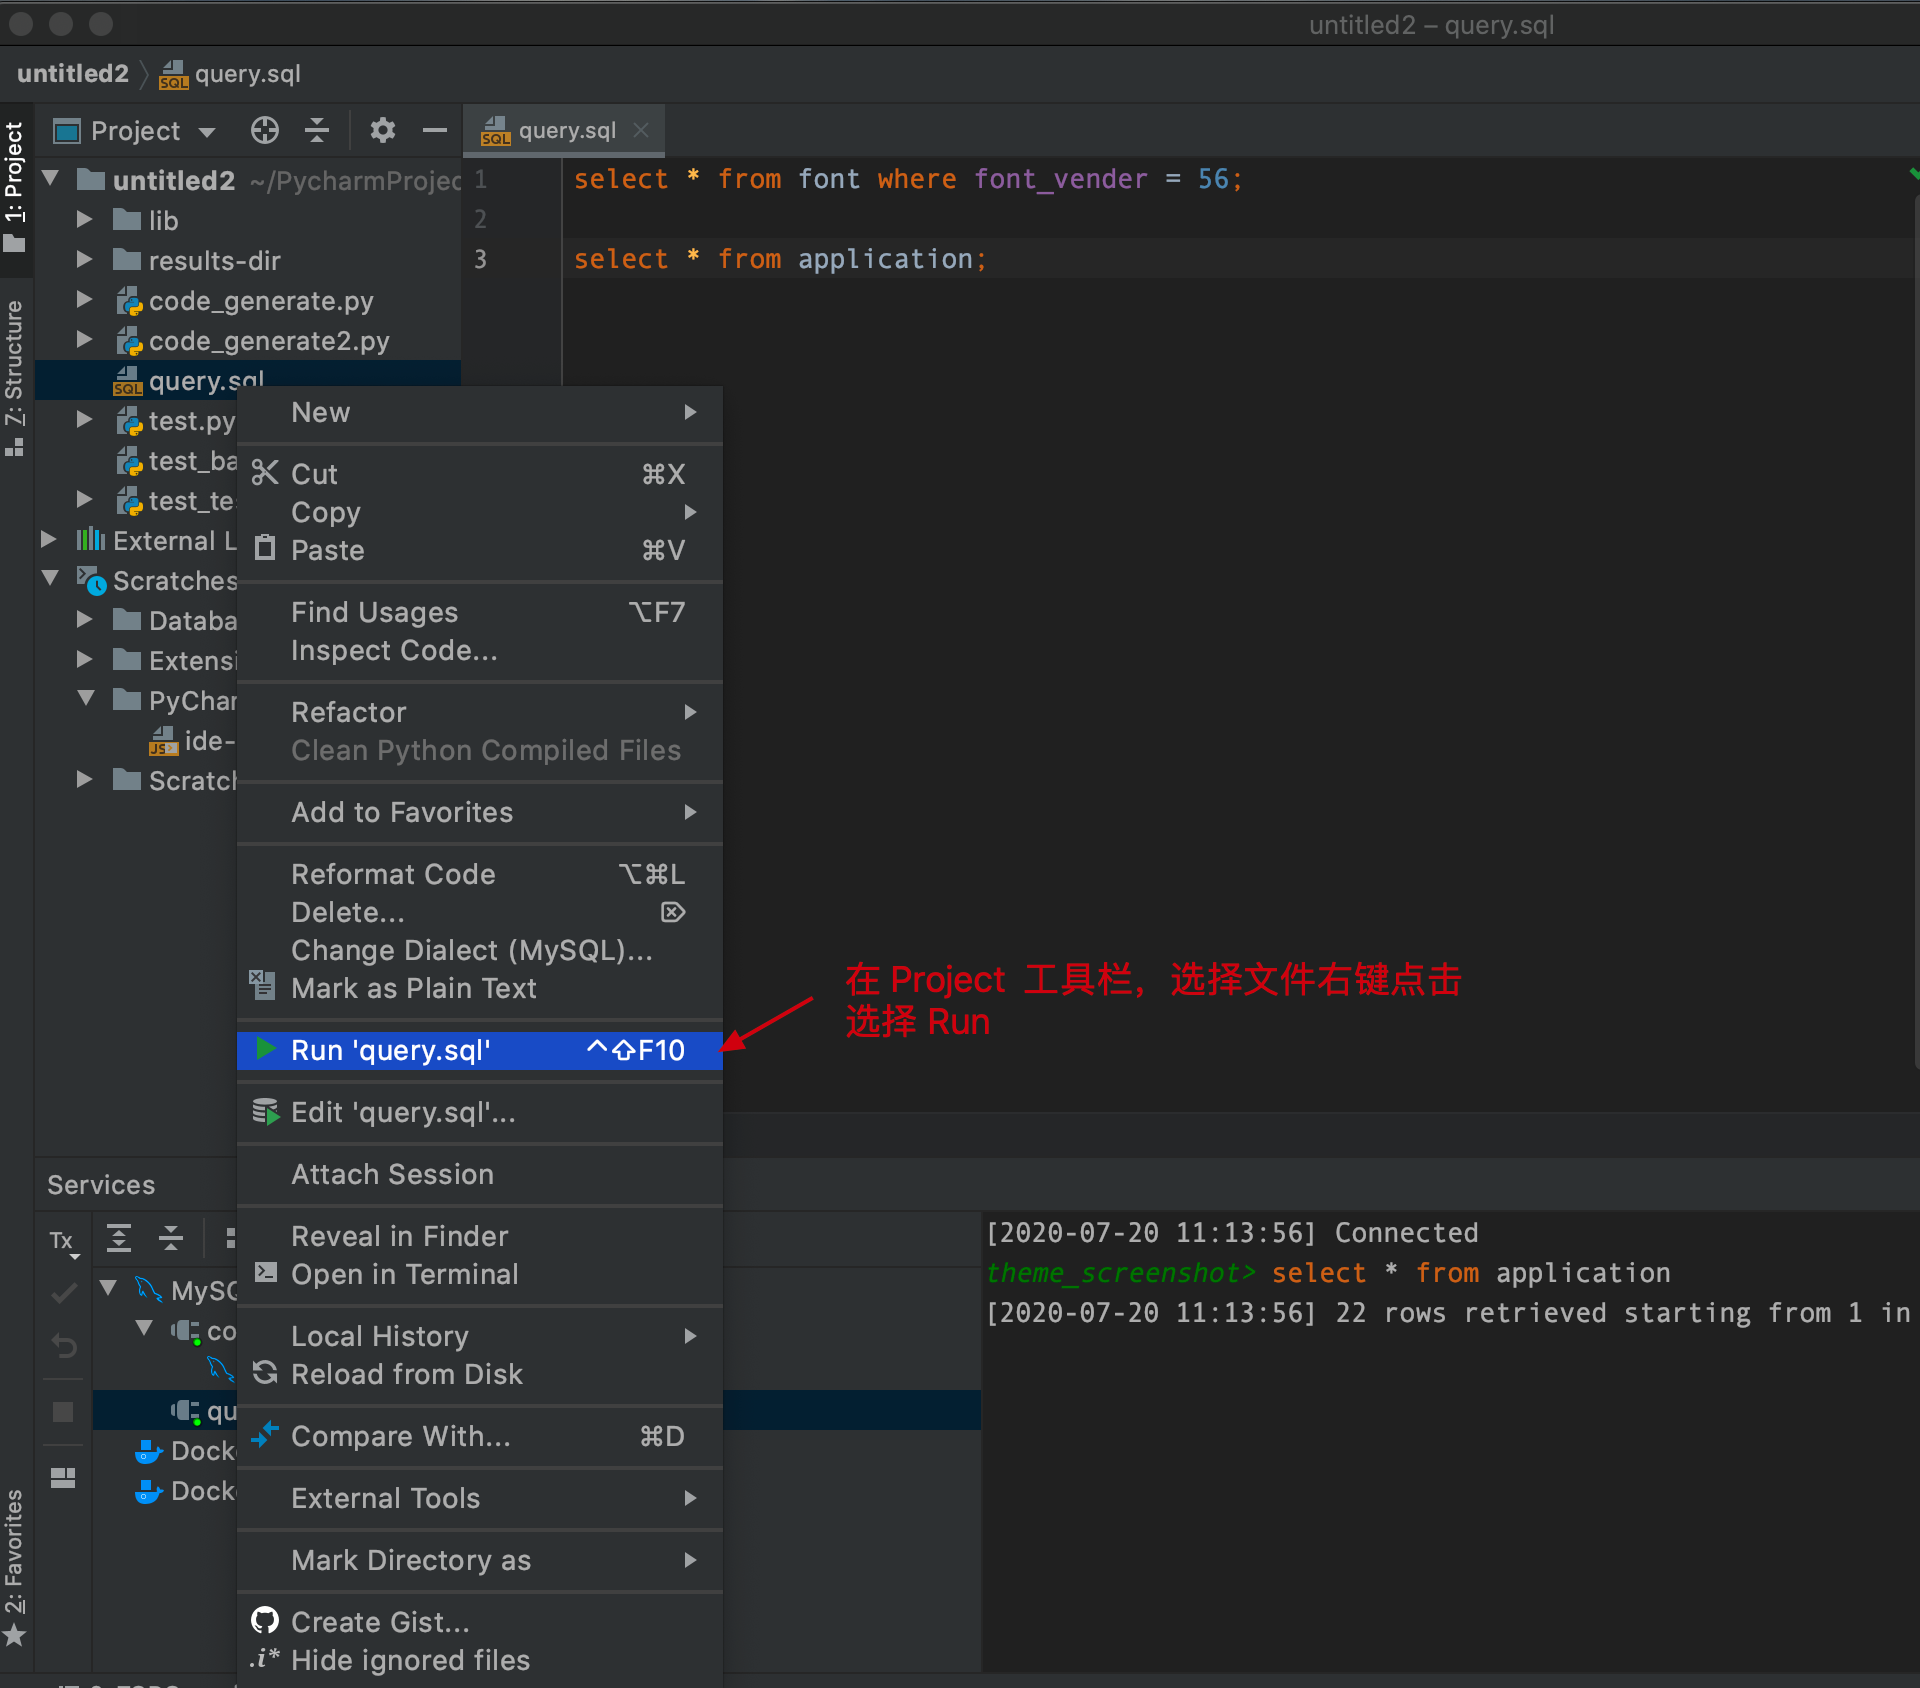This screenshot has height=1688, width=1920.
Task: Click untitled2 in breadcrumb bar
Action: point(72,74)
